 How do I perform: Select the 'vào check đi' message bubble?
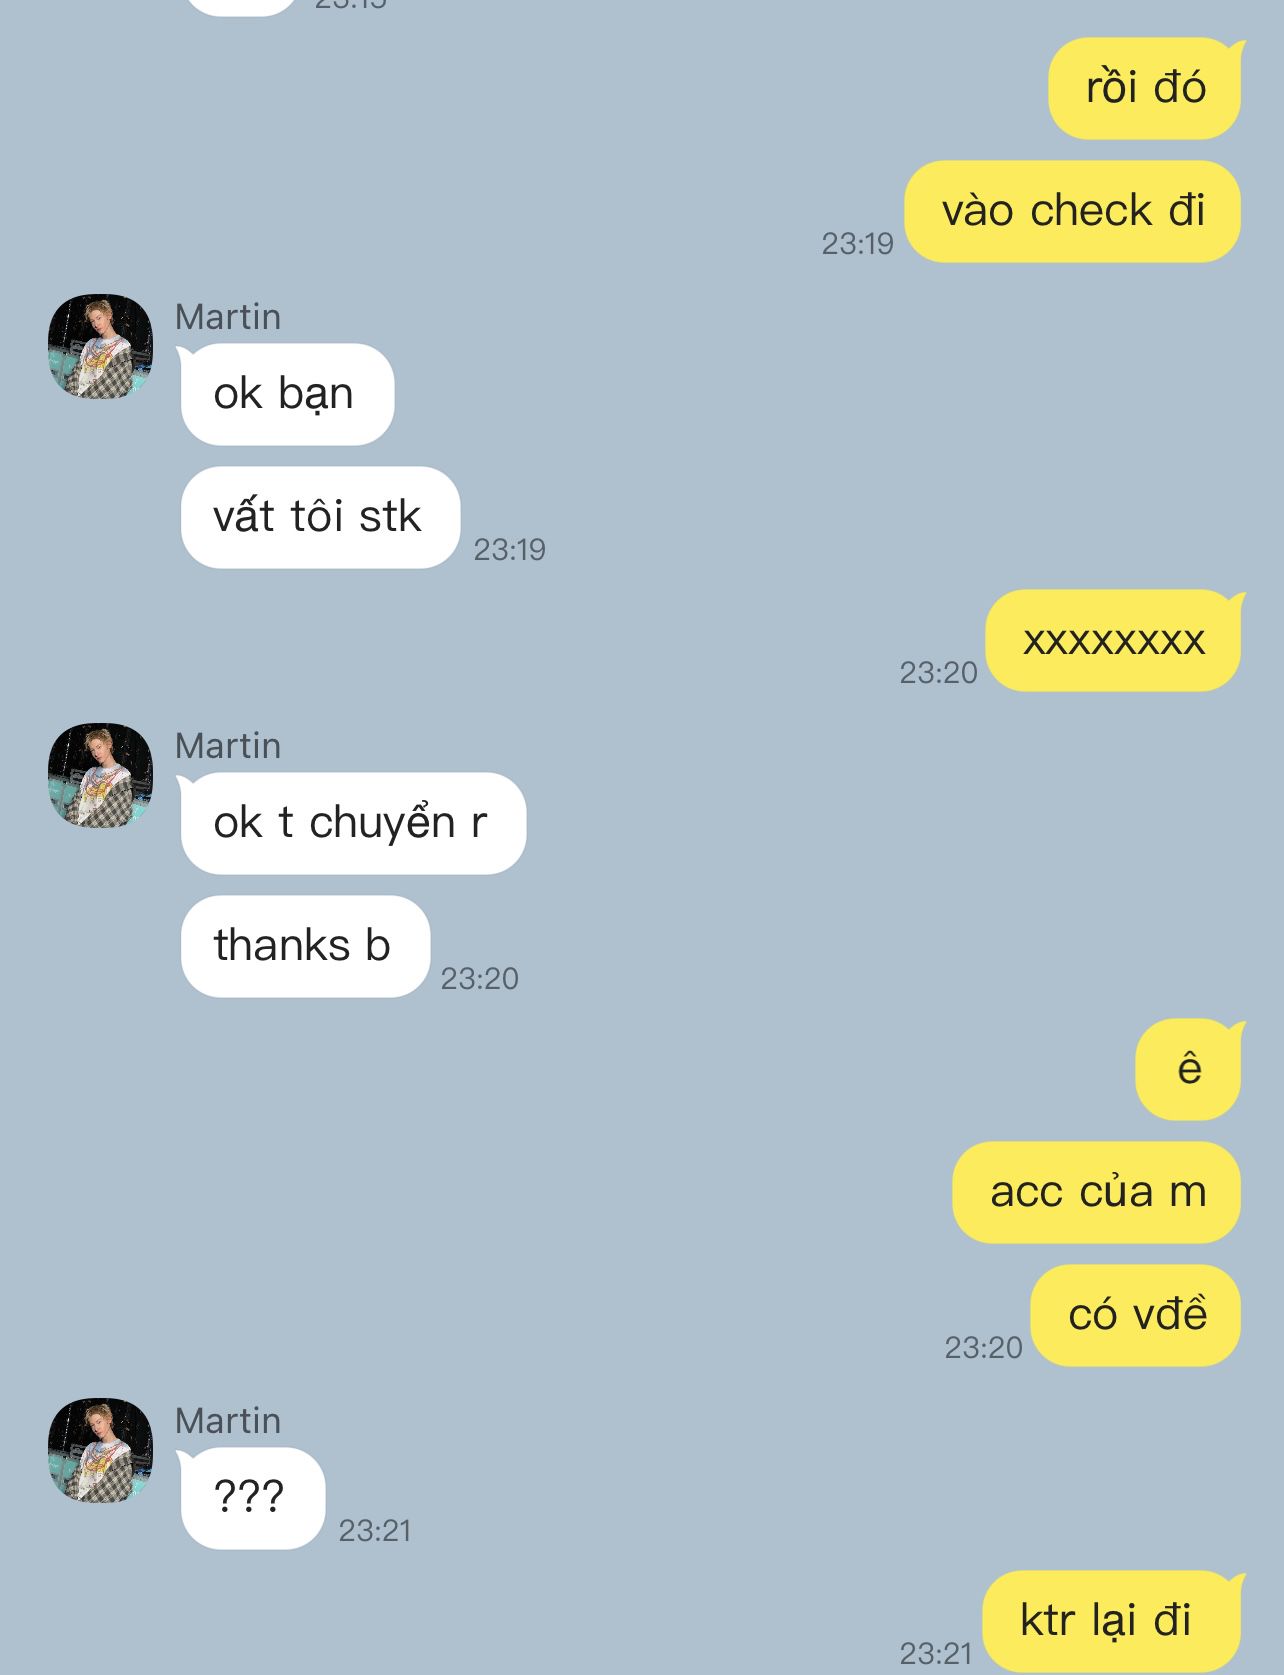(1073, 211)
